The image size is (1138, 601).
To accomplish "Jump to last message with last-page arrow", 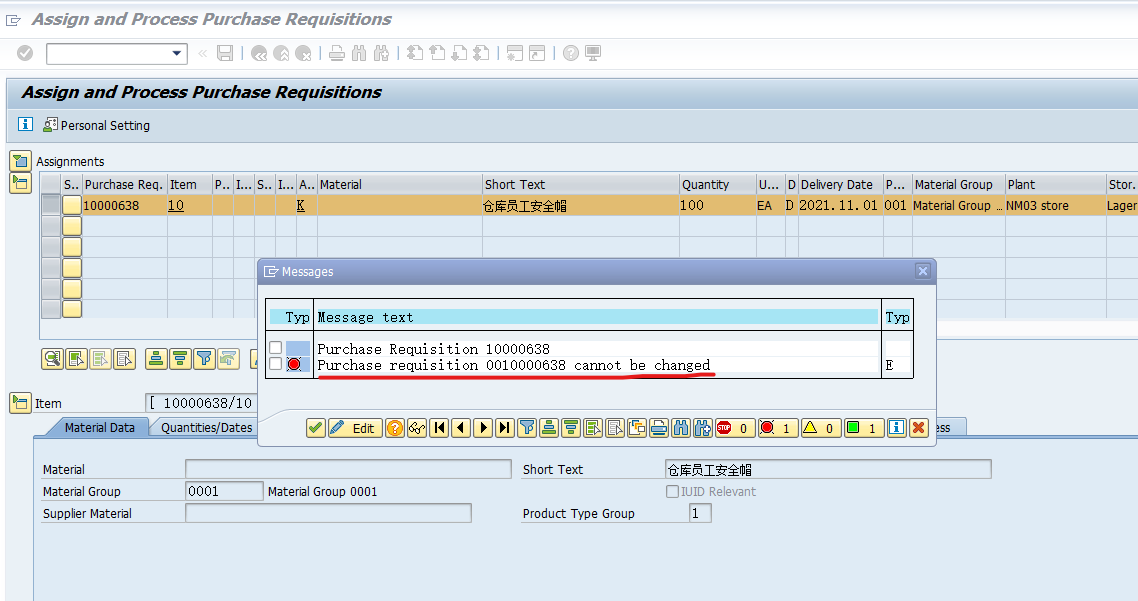I will [505, 428].
